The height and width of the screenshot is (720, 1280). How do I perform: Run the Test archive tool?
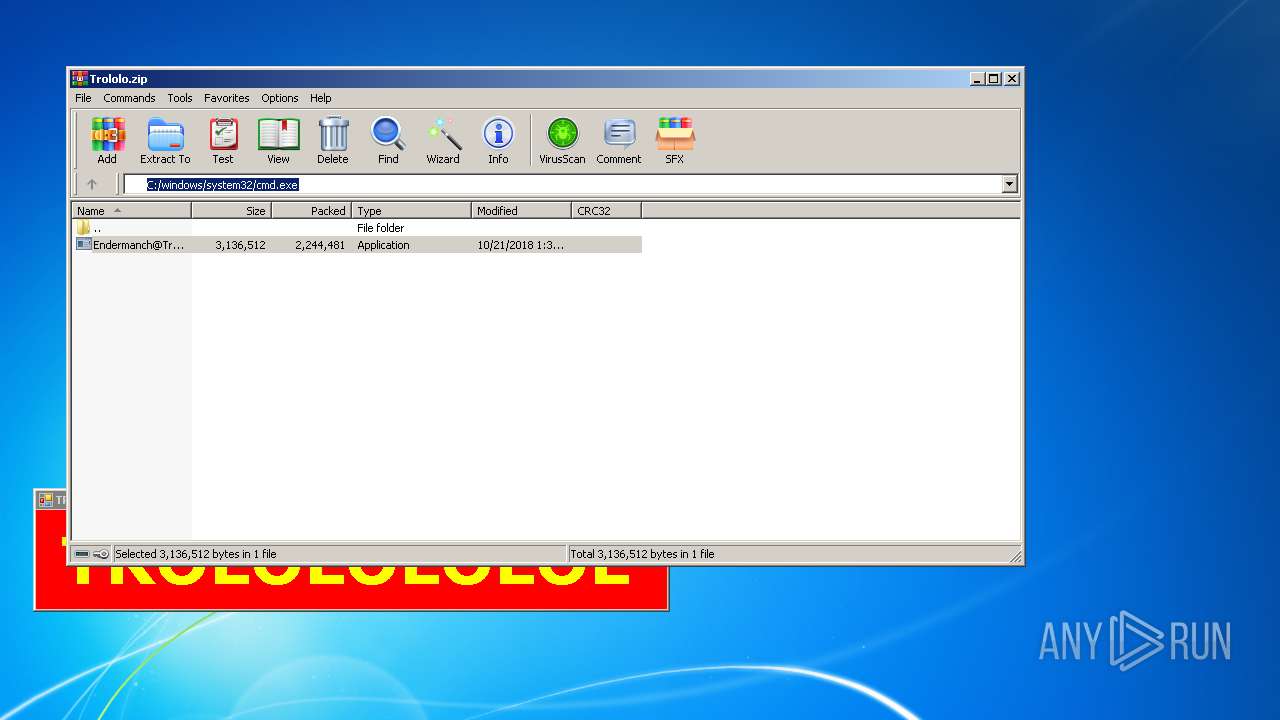223,140
